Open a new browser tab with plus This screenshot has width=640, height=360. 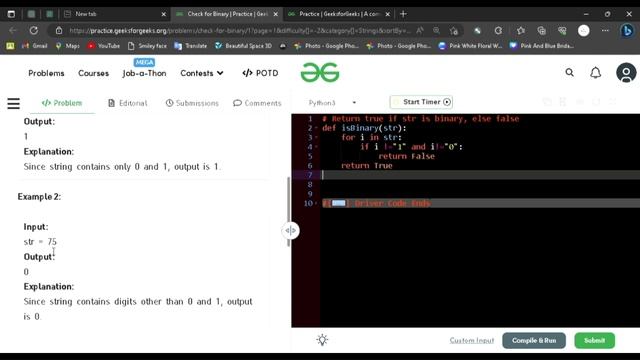[x=403, y=14]
